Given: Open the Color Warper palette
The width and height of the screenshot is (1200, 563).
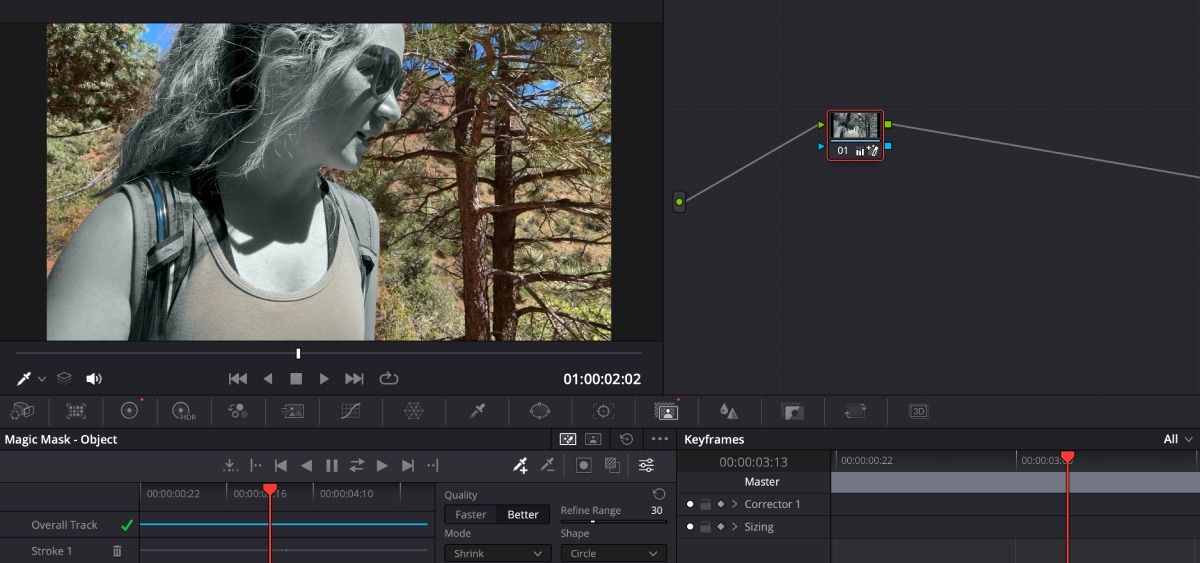Looking at the screenshot, I should coord(413,411).
